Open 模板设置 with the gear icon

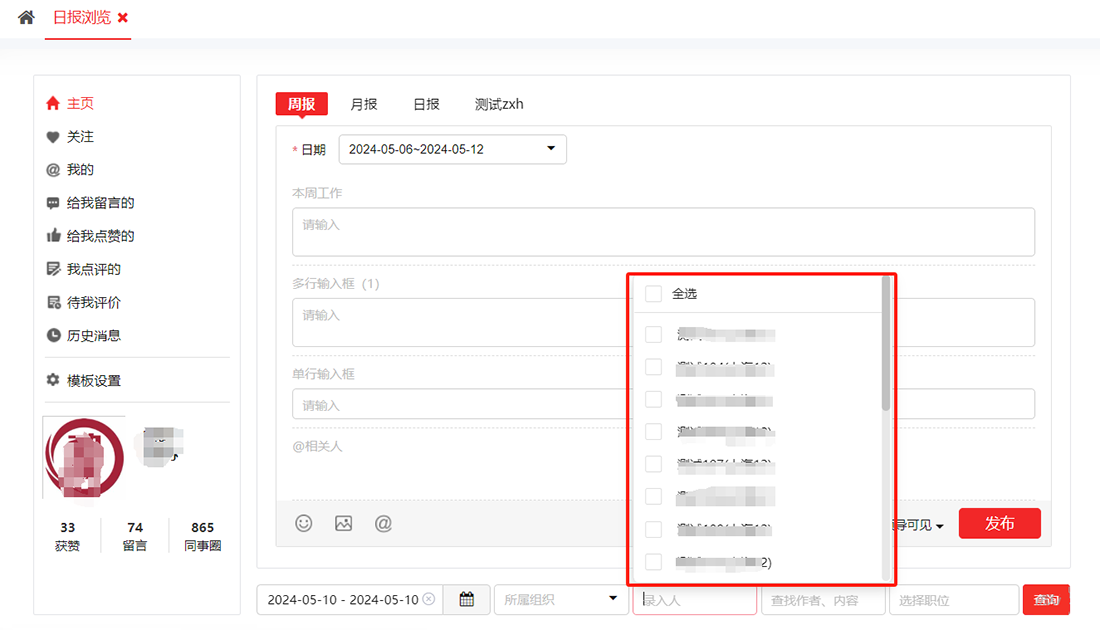54,380
